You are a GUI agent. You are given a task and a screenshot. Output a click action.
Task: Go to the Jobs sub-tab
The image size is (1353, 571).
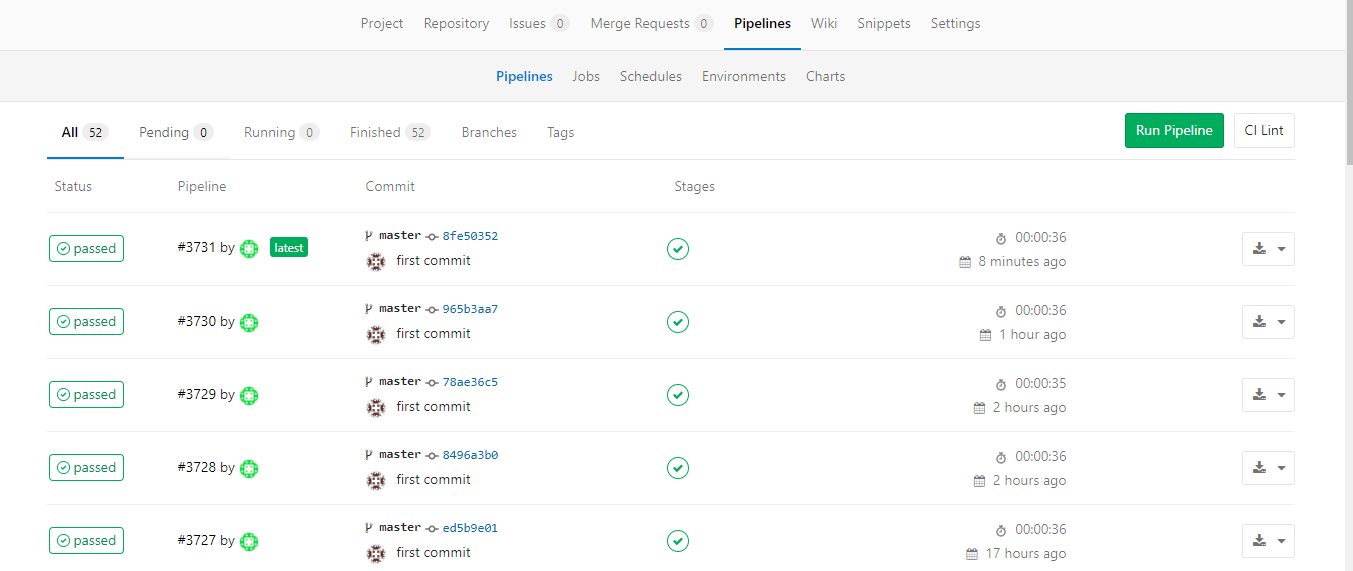586,76
